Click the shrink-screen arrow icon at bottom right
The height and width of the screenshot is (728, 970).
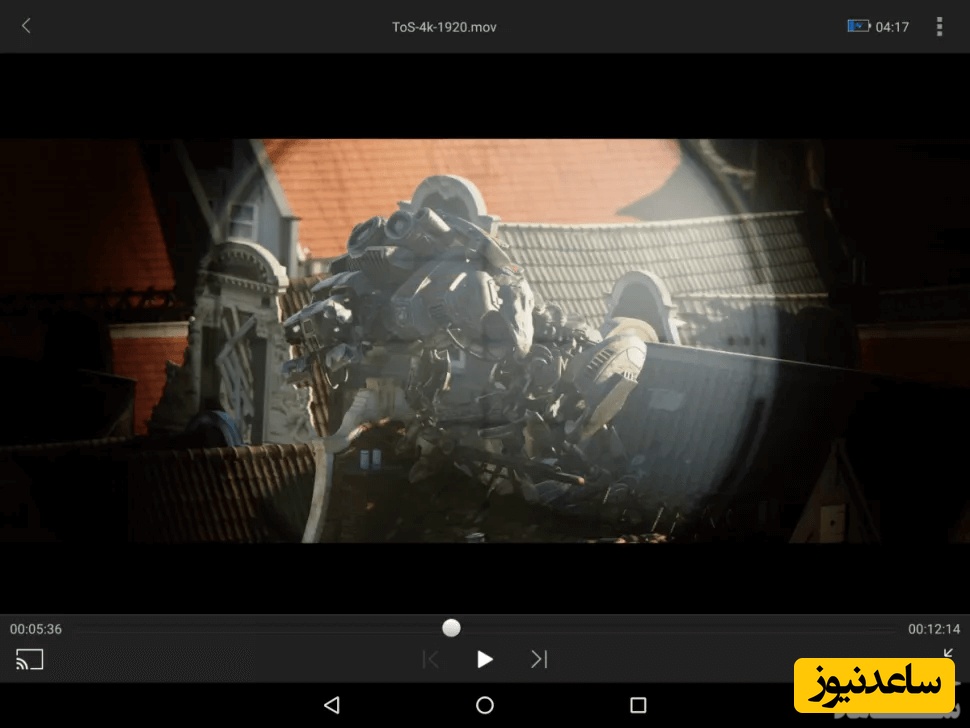click(x=948, y=654)
